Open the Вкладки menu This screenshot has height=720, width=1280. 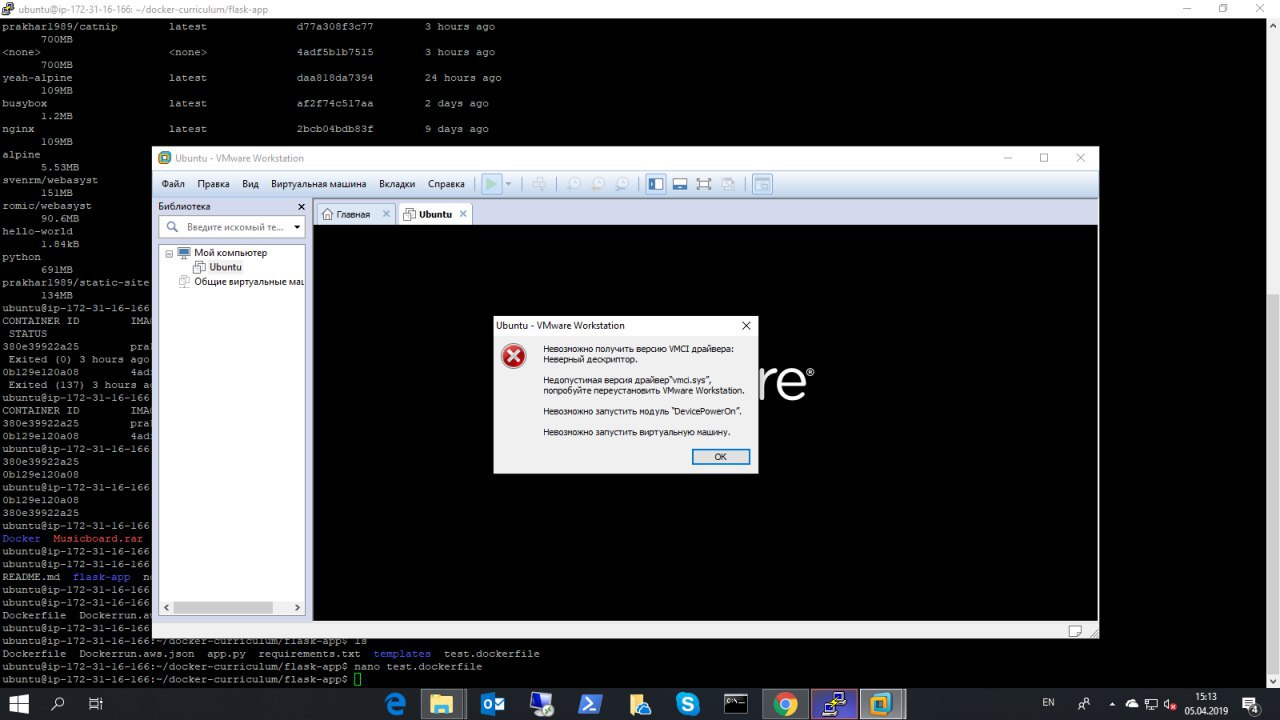point(397,184)
